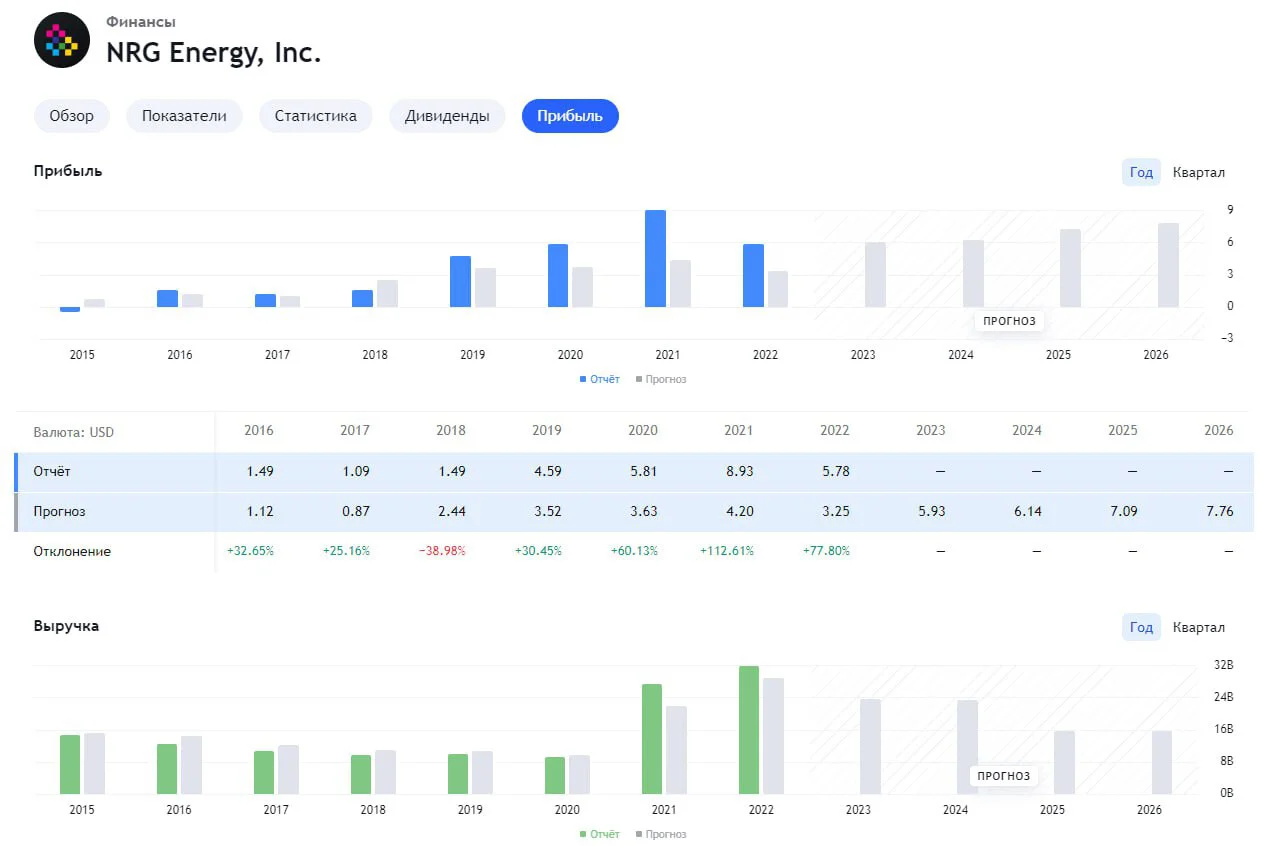This screenshot has height=846, width=1266.
Task: Click the ПРОГНОЗ label in Прибыль chart
Action: [1009, 321]
